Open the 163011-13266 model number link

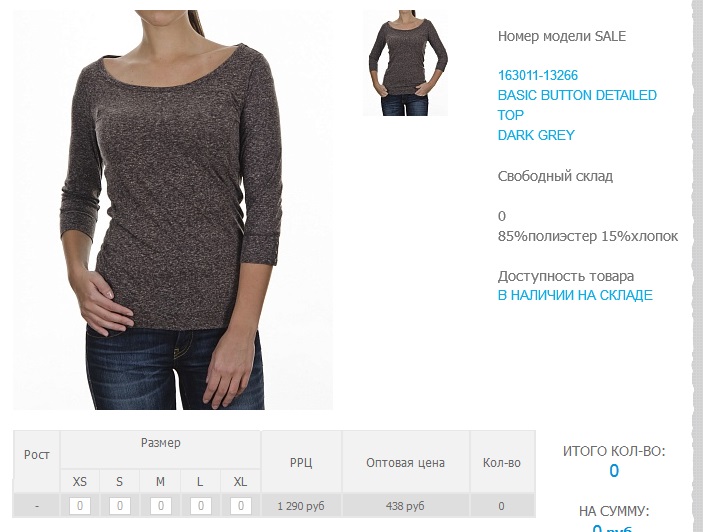[x=538, y=75]
